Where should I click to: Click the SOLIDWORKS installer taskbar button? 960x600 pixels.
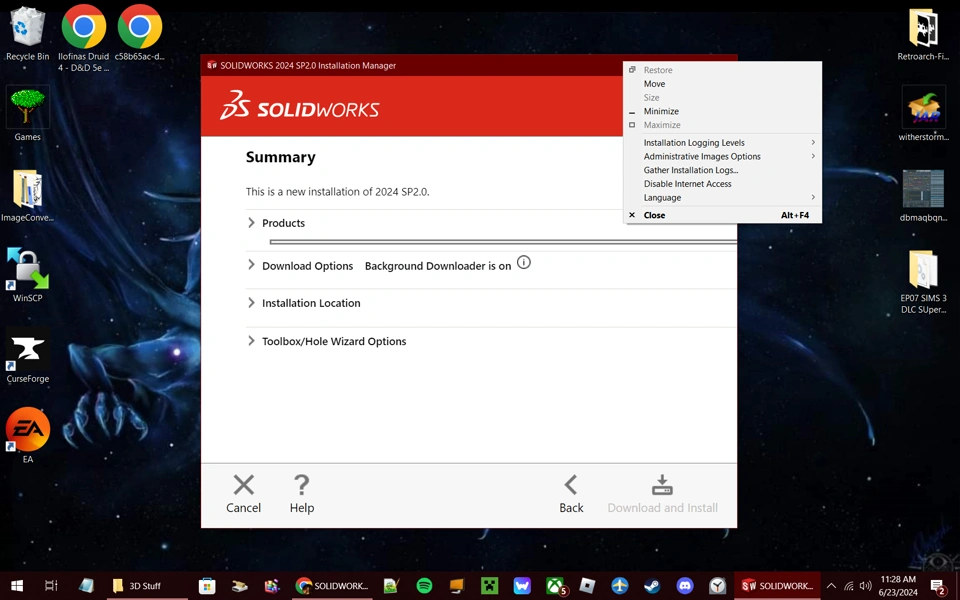coord(778,586)
